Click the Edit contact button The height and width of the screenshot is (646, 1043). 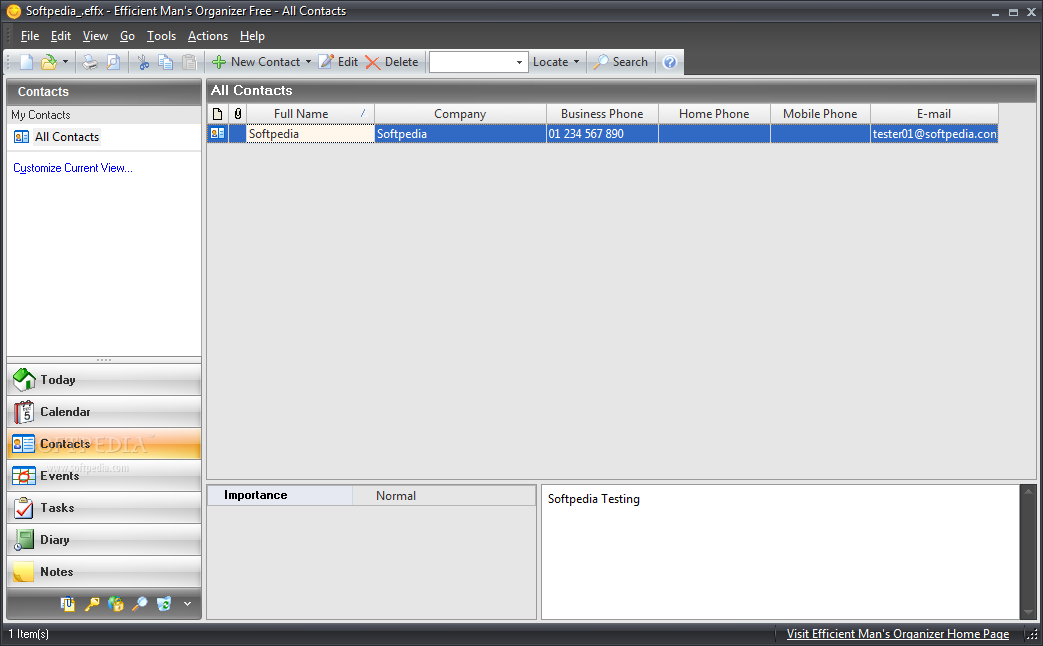click(338, 62)
